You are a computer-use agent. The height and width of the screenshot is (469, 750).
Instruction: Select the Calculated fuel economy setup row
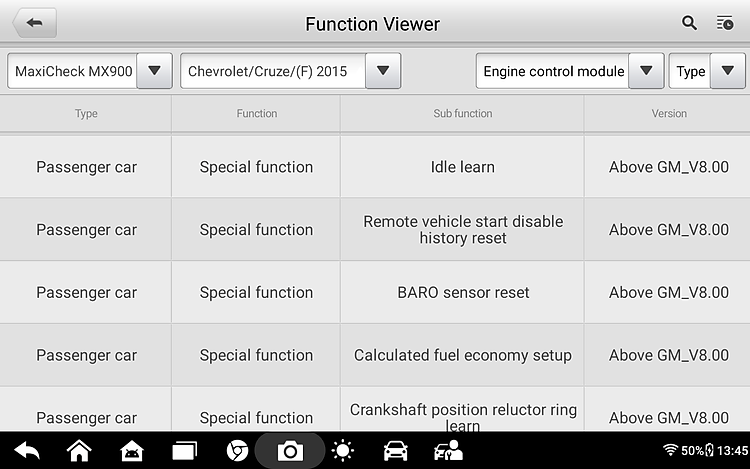tap(375, 355)
